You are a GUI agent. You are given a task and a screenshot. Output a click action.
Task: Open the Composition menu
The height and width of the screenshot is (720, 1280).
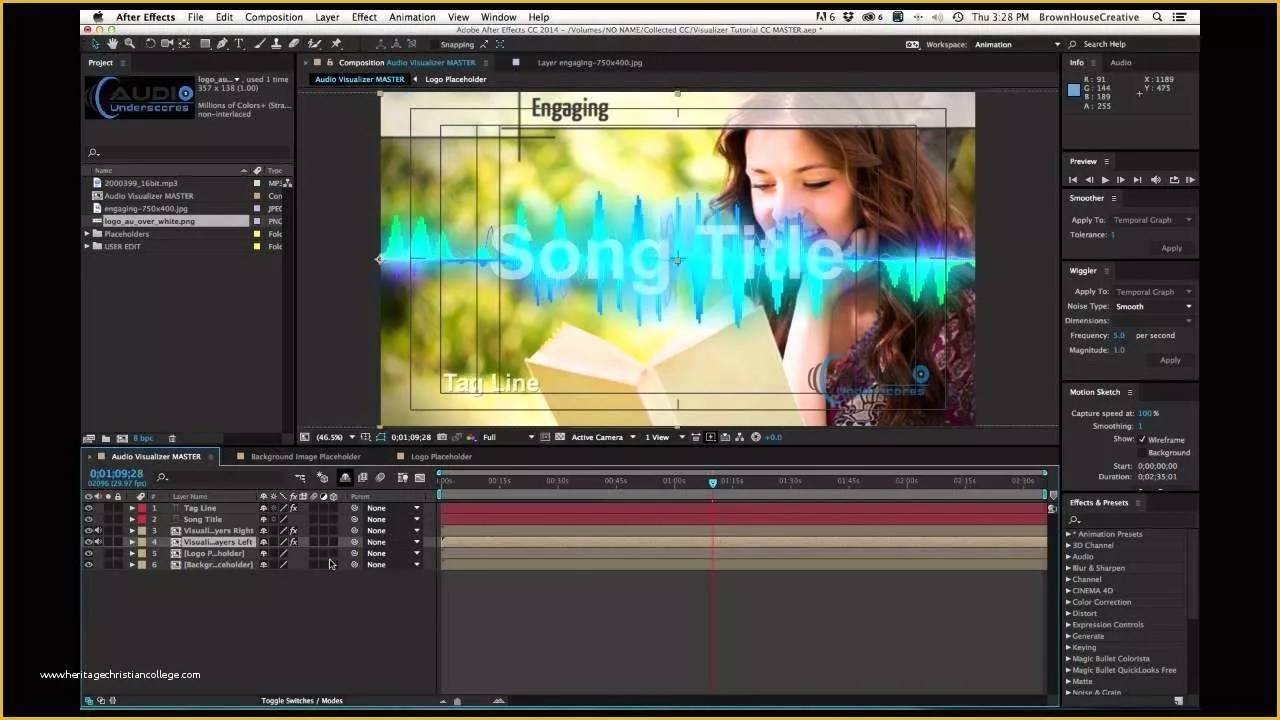tap(273, 17)
